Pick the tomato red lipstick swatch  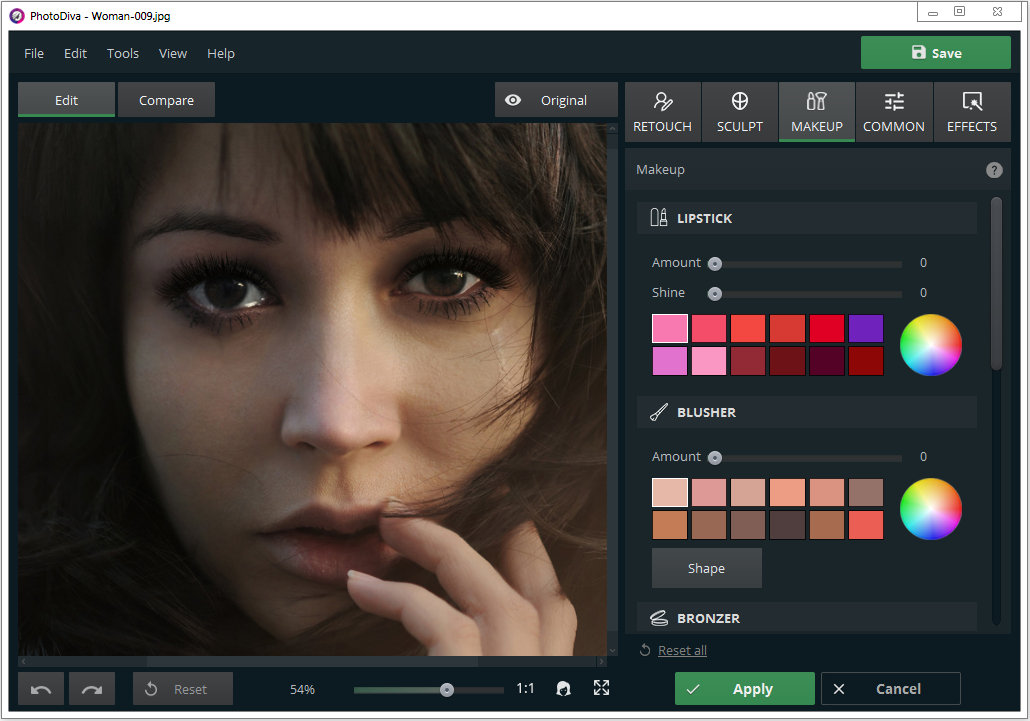click(x=748, y=328)
